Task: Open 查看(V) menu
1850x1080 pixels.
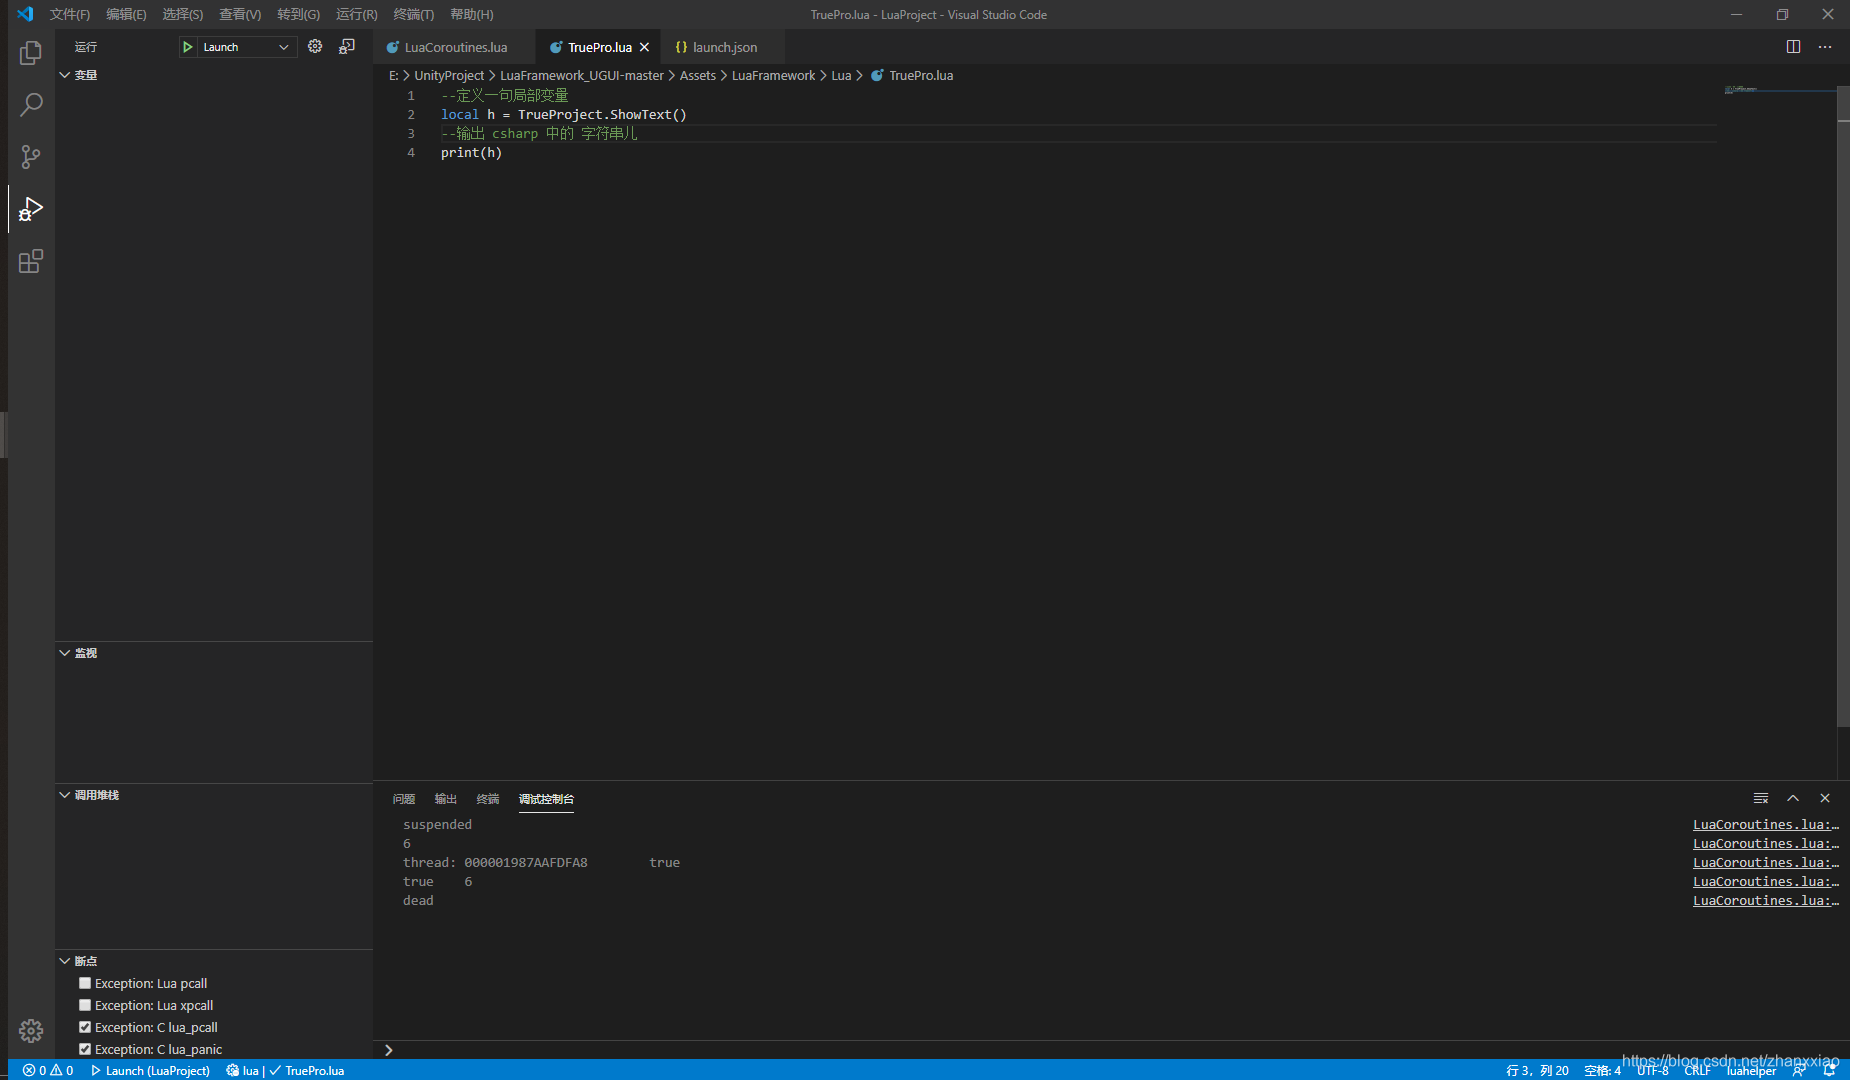Action: [x=240, y=14]
